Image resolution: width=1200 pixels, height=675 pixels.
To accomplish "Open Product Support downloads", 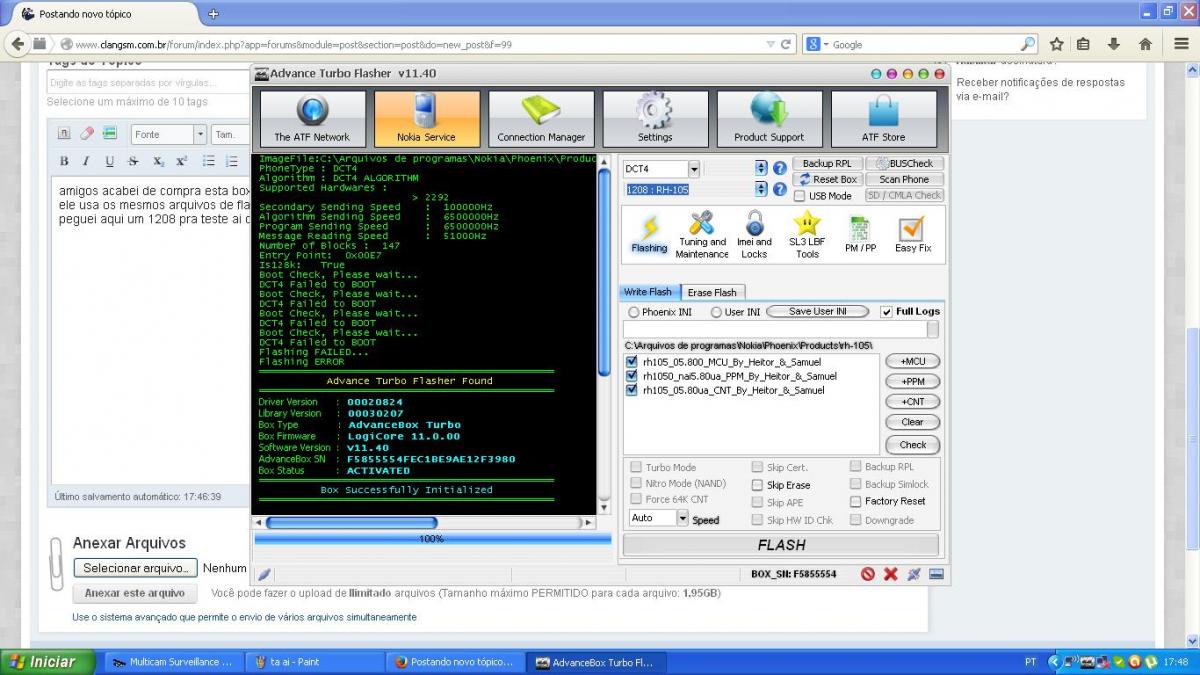I will 769,119.
